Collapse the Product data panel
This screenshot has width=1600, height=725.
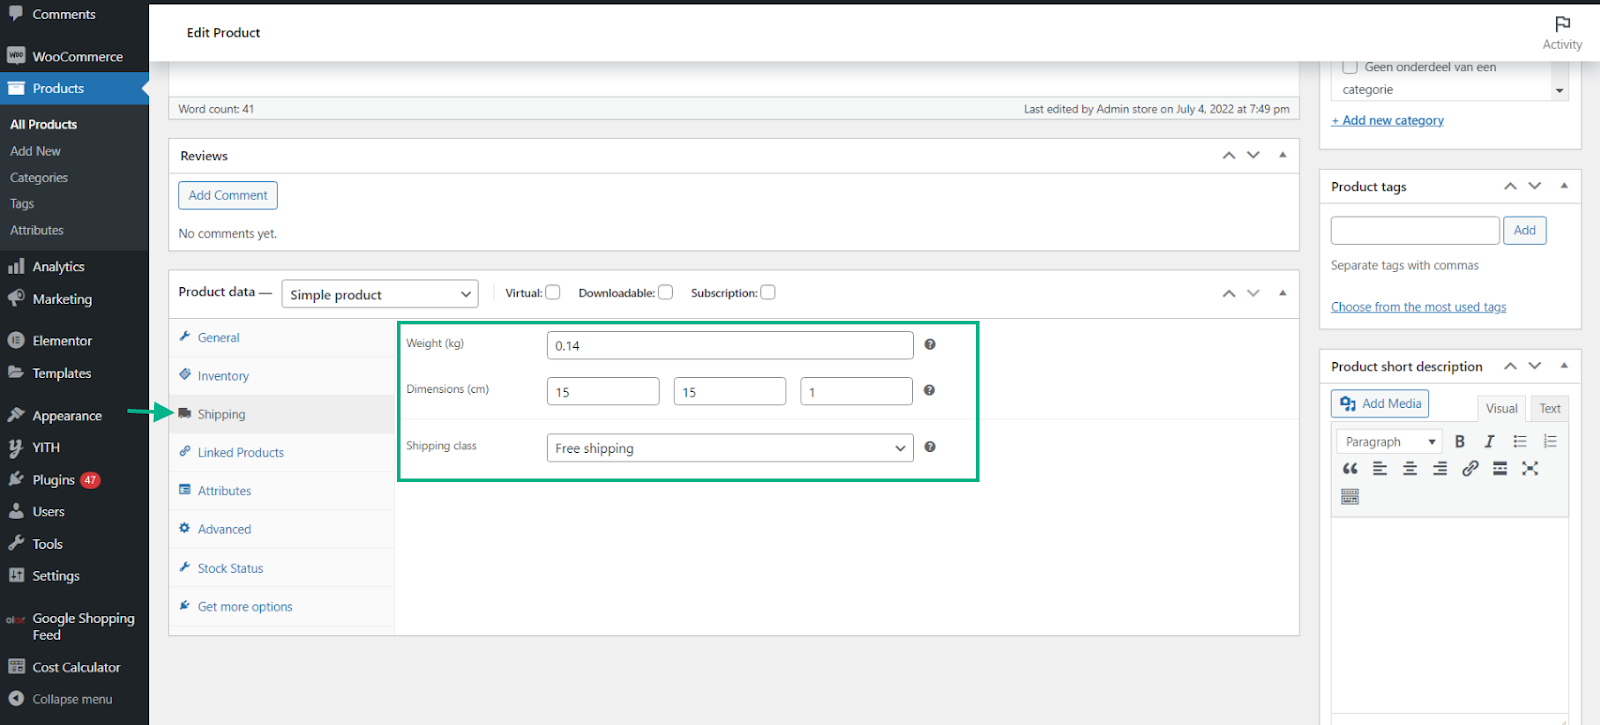1283,293
